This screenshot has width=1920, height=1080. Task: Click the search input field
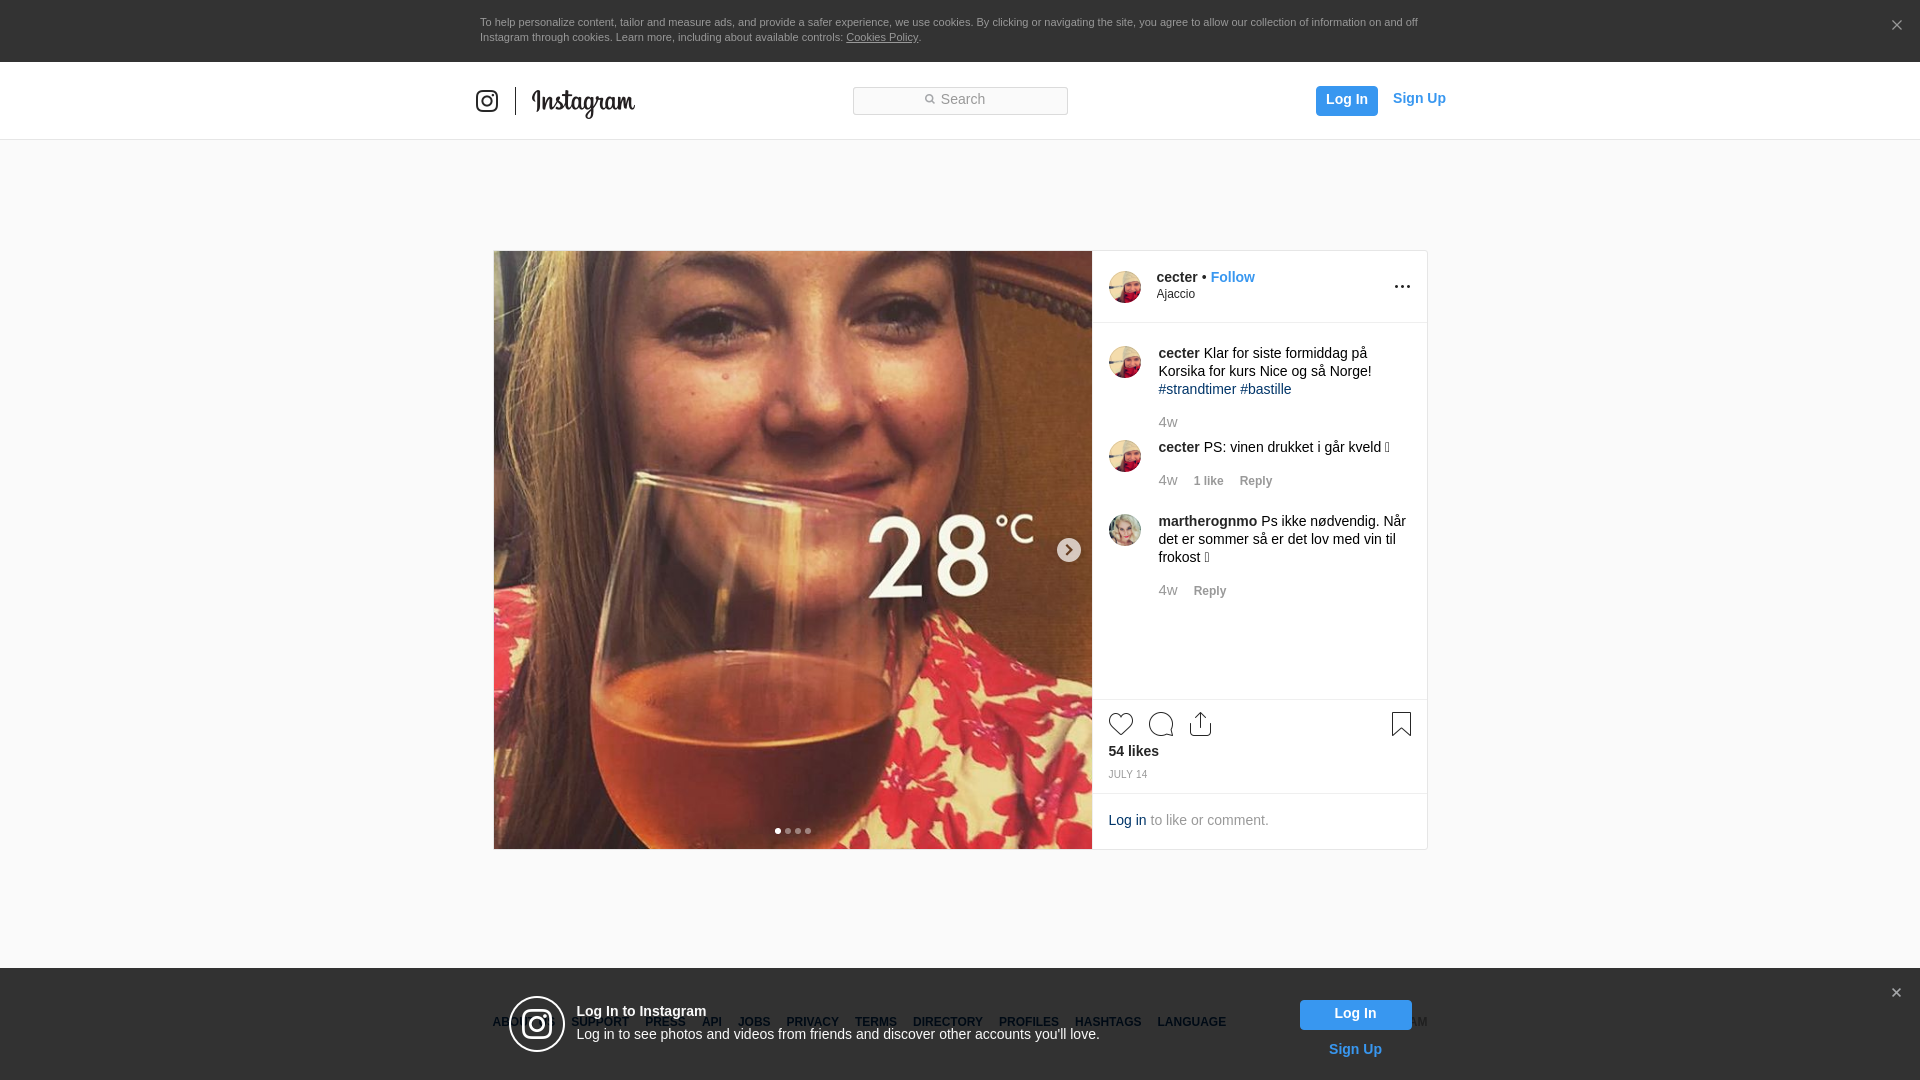point(960,101)
